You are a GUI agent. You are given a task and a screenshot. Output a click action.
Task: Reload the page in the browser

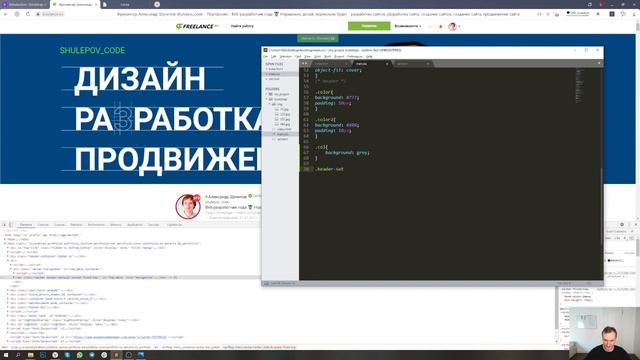[x=28, y=14]
